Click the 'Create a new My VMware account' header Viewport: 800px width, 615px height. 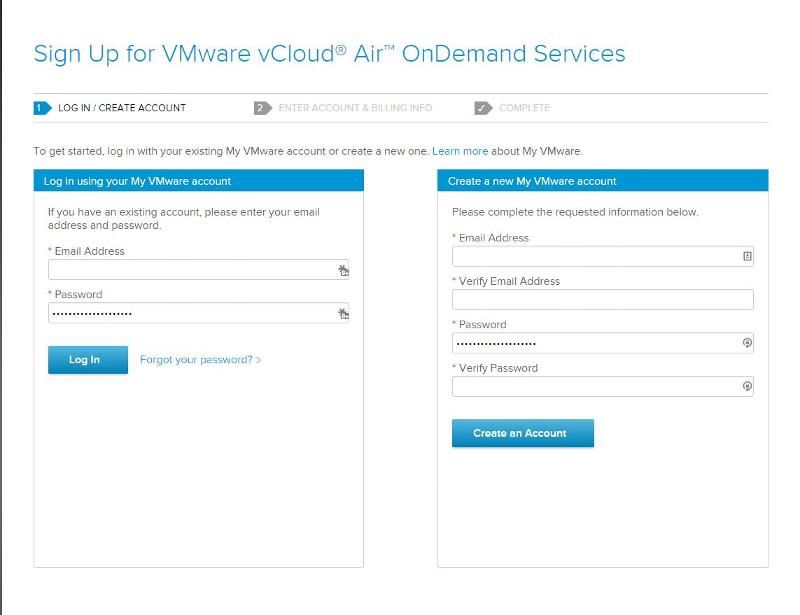pyautogui.click(x=603, y=181)
